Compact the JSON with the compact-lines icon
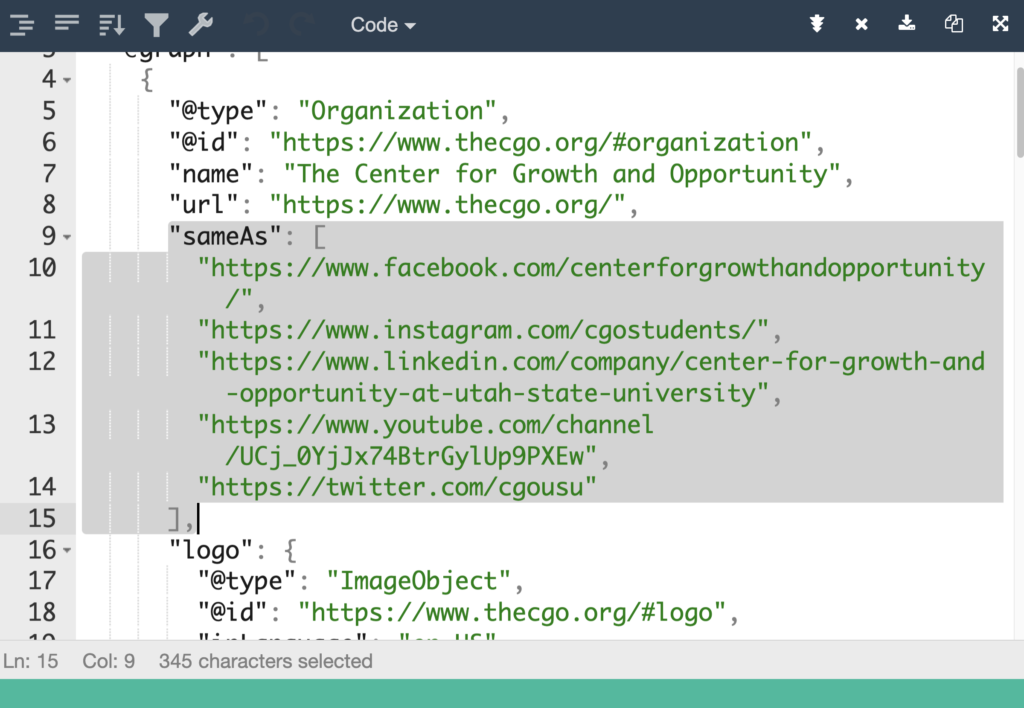 pos(67,25)
